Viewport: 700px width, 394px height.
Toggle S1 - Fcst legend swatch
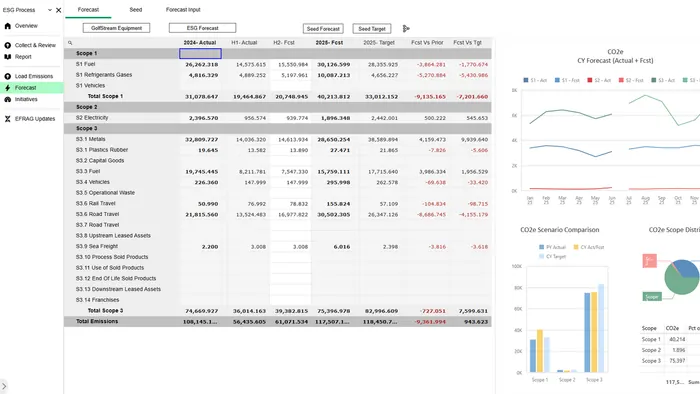[x=557, y=80]
